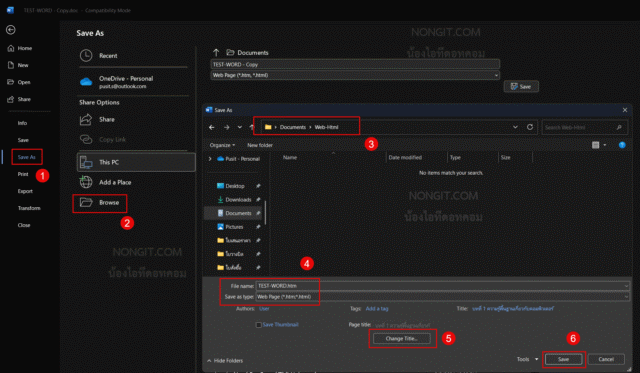Click the Thai document Title value
The width and height of the screenshot is (640, 373).
click(x=513, y=309)
